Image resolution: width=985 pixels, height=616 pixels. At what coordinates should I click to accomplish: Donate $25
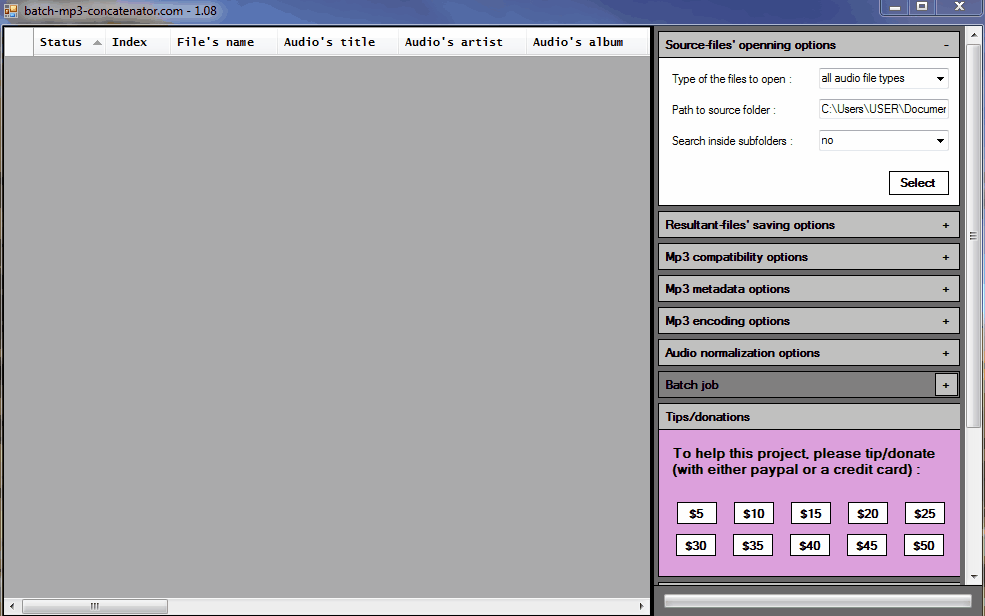pos(925,514)
